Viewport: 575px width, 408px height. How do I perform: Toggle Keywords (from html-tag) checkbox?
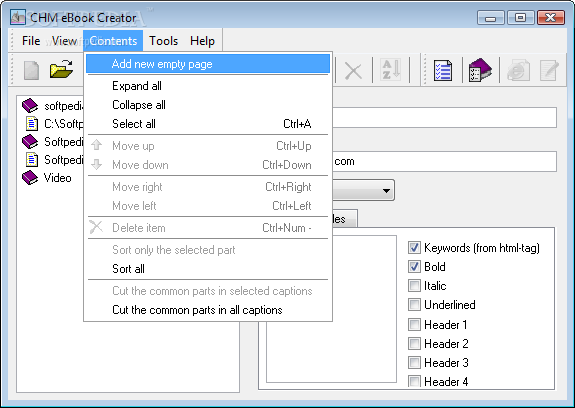click(x=414, y=248)
